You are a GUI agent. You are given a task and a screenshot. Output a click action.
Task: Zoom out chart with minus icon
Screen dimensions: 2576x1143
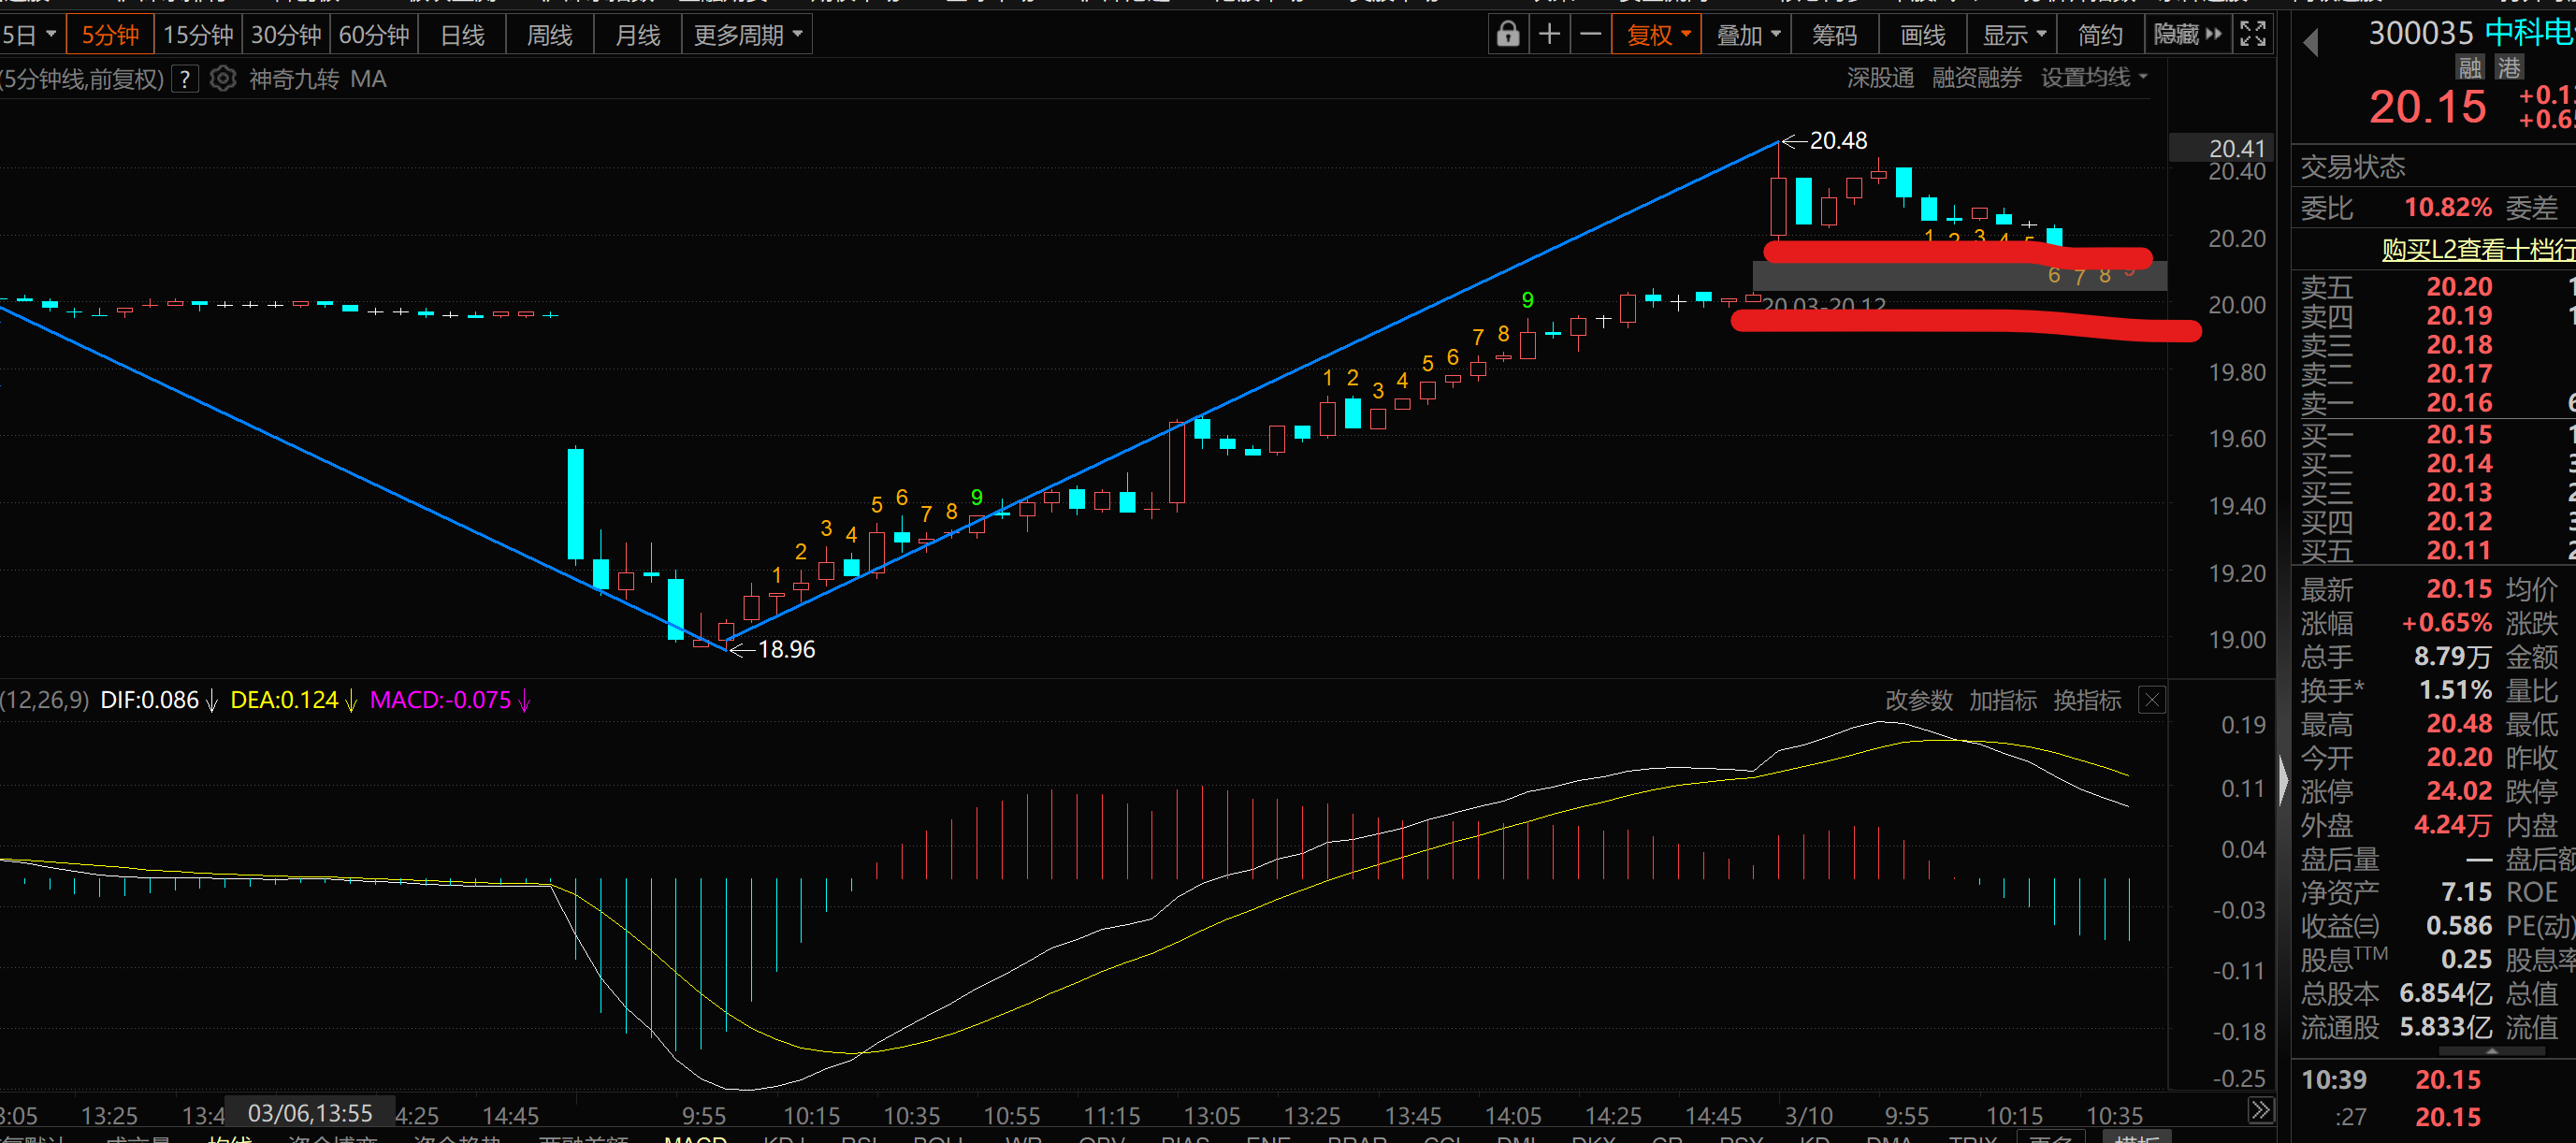pyautogui.click(x=1590, y=35)
